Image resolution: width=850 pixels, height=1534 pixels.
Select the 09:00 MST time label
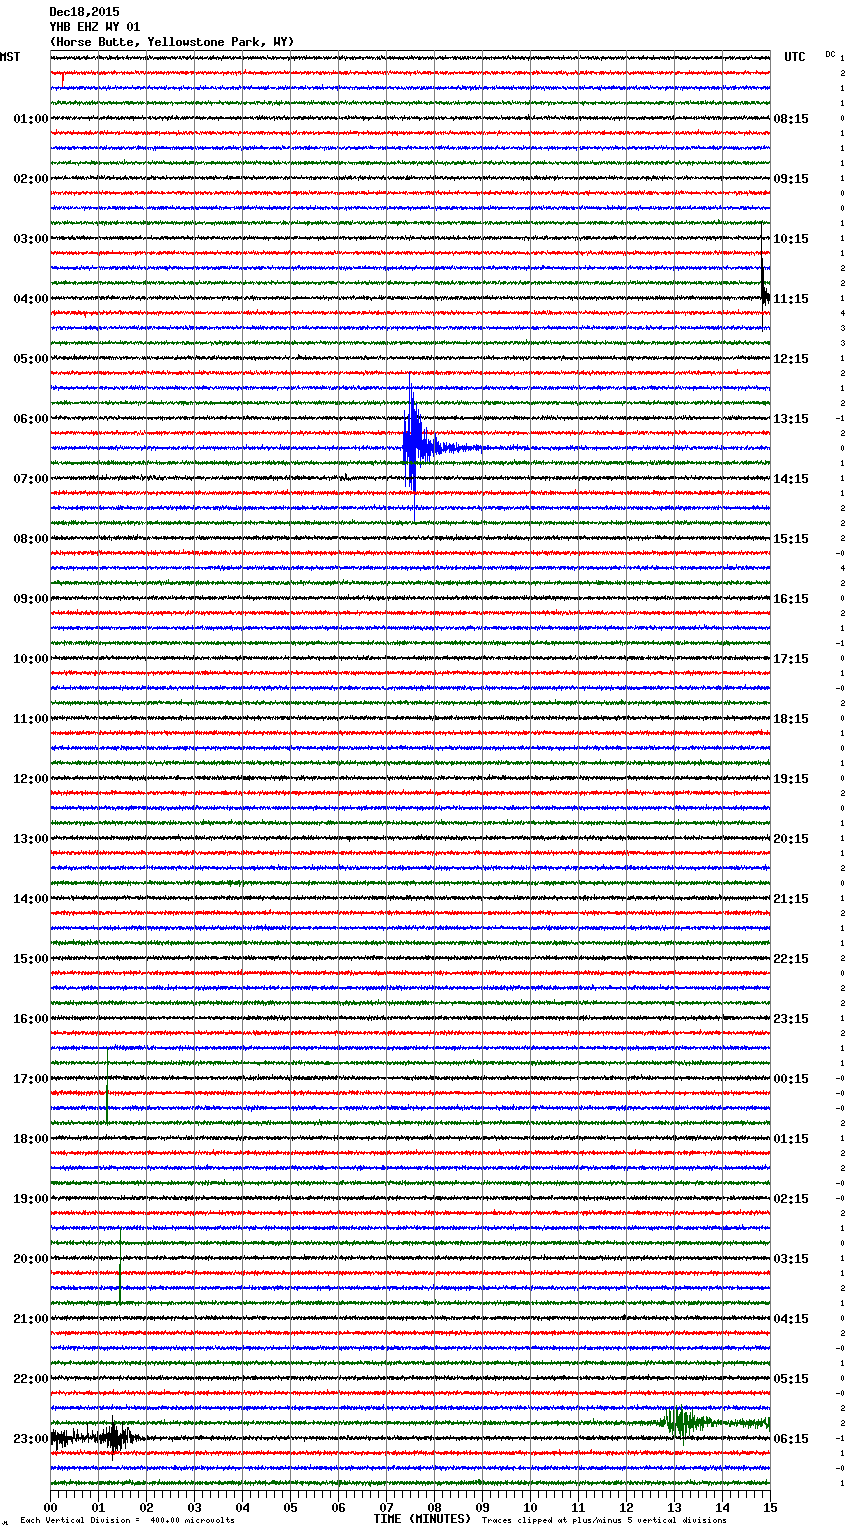click(x=30, y=599)
